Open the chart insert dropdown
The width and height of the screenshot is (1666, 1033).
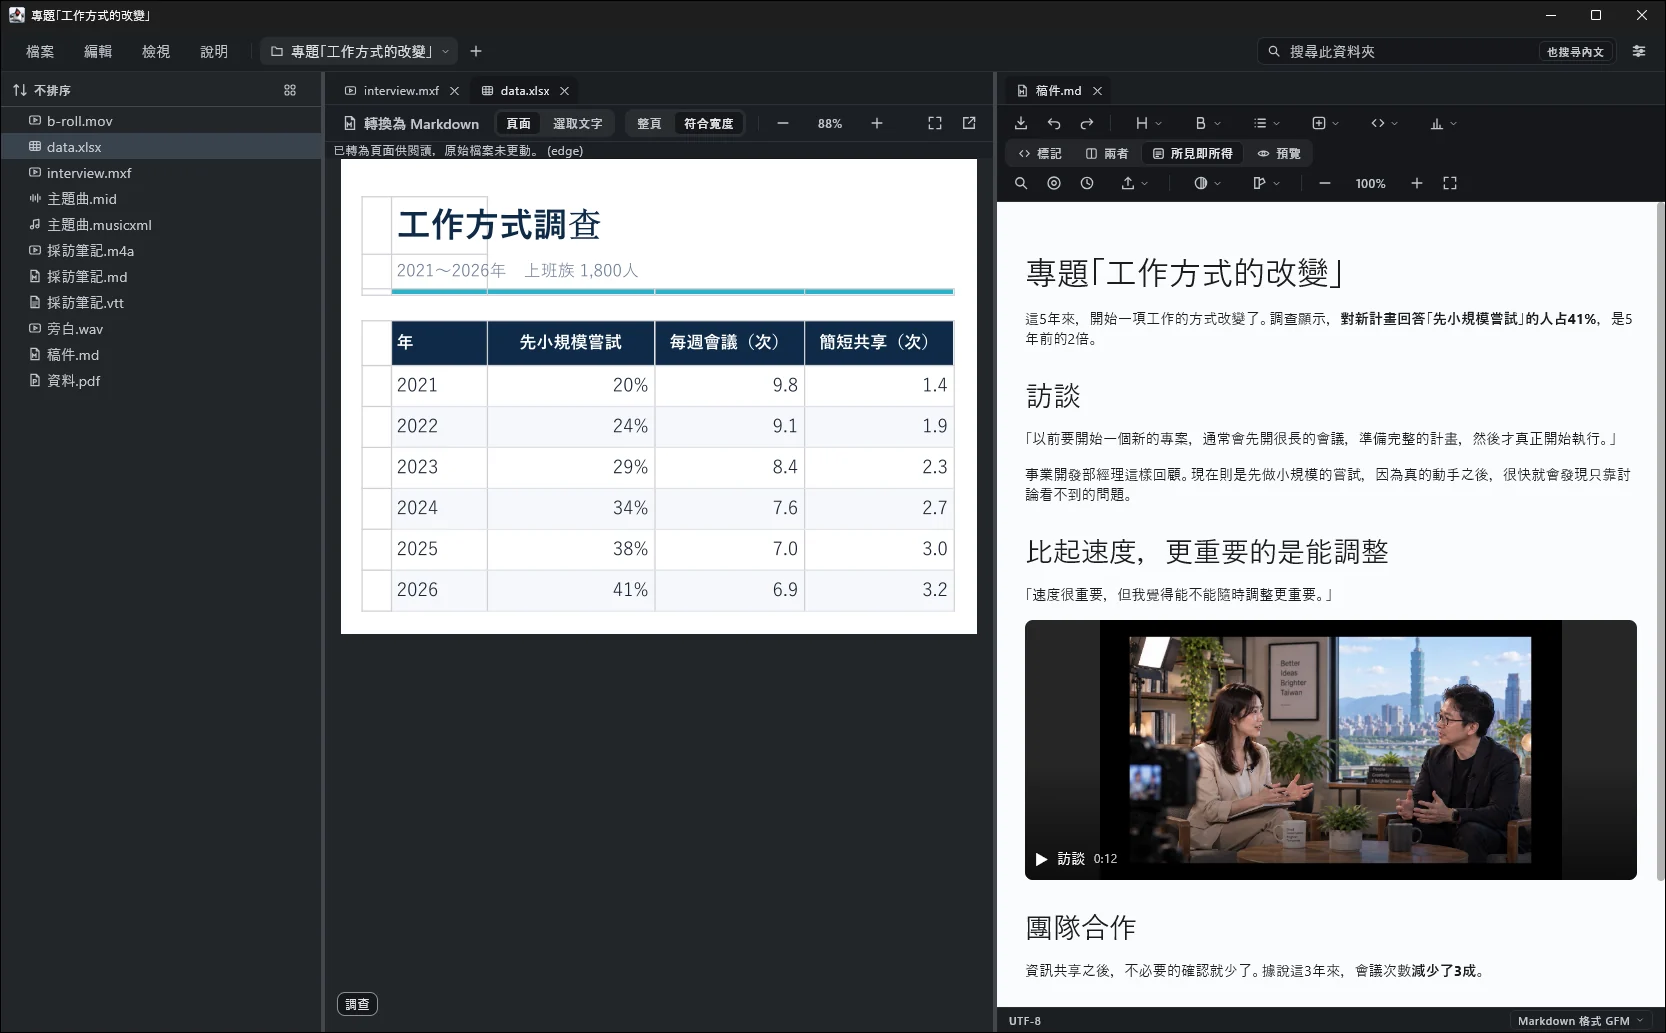(1443, 123)
